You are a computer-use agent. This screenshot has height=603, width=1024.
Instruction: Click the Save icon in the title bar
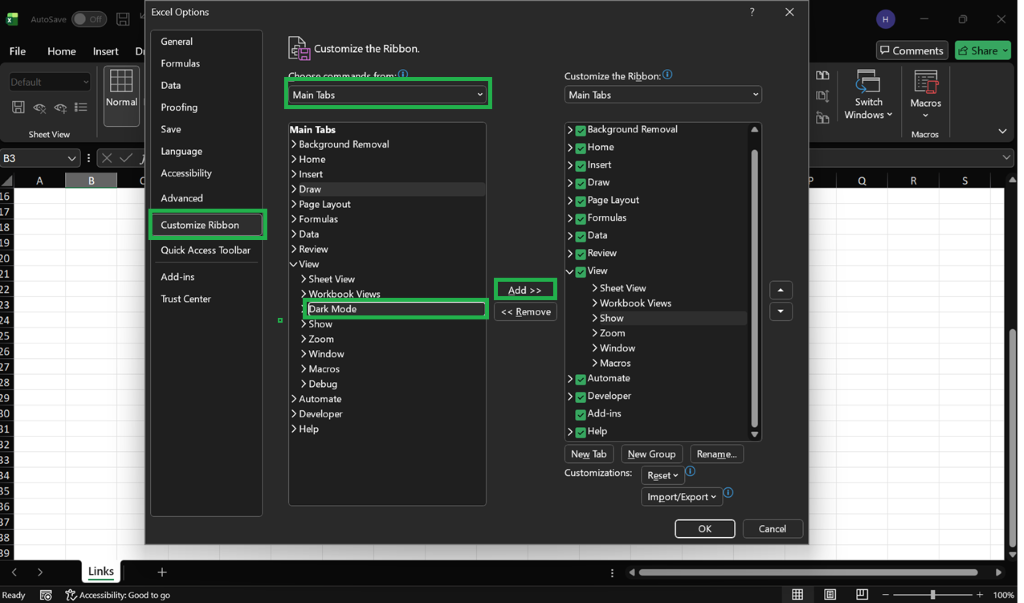(x=122, y=19)
